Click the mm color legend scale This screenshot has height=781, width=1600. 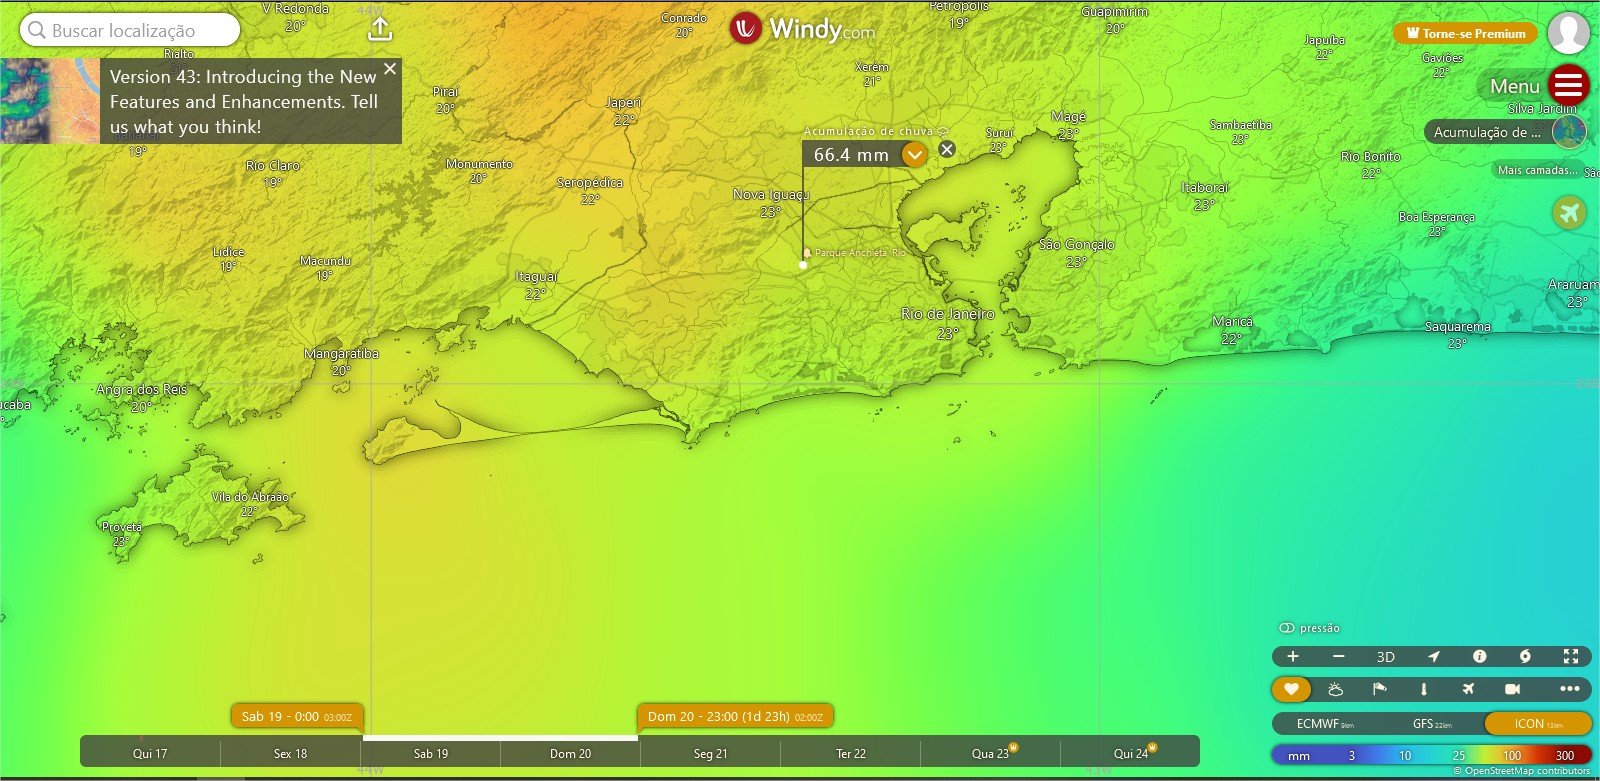coord(1431,755)
